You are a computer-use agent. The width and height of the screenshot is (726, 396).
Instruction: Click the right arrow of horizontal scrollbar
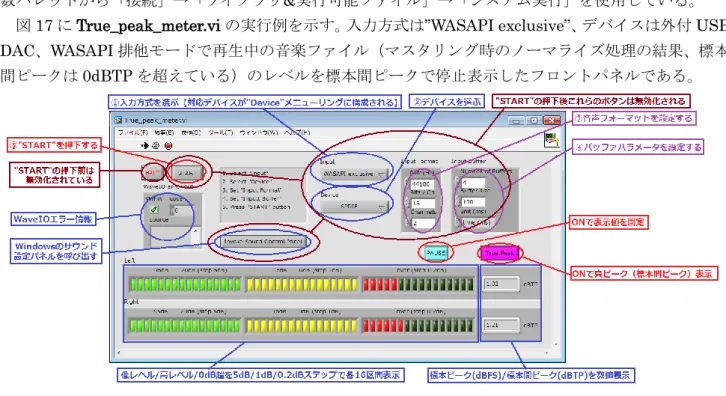[x=547, y=354]
